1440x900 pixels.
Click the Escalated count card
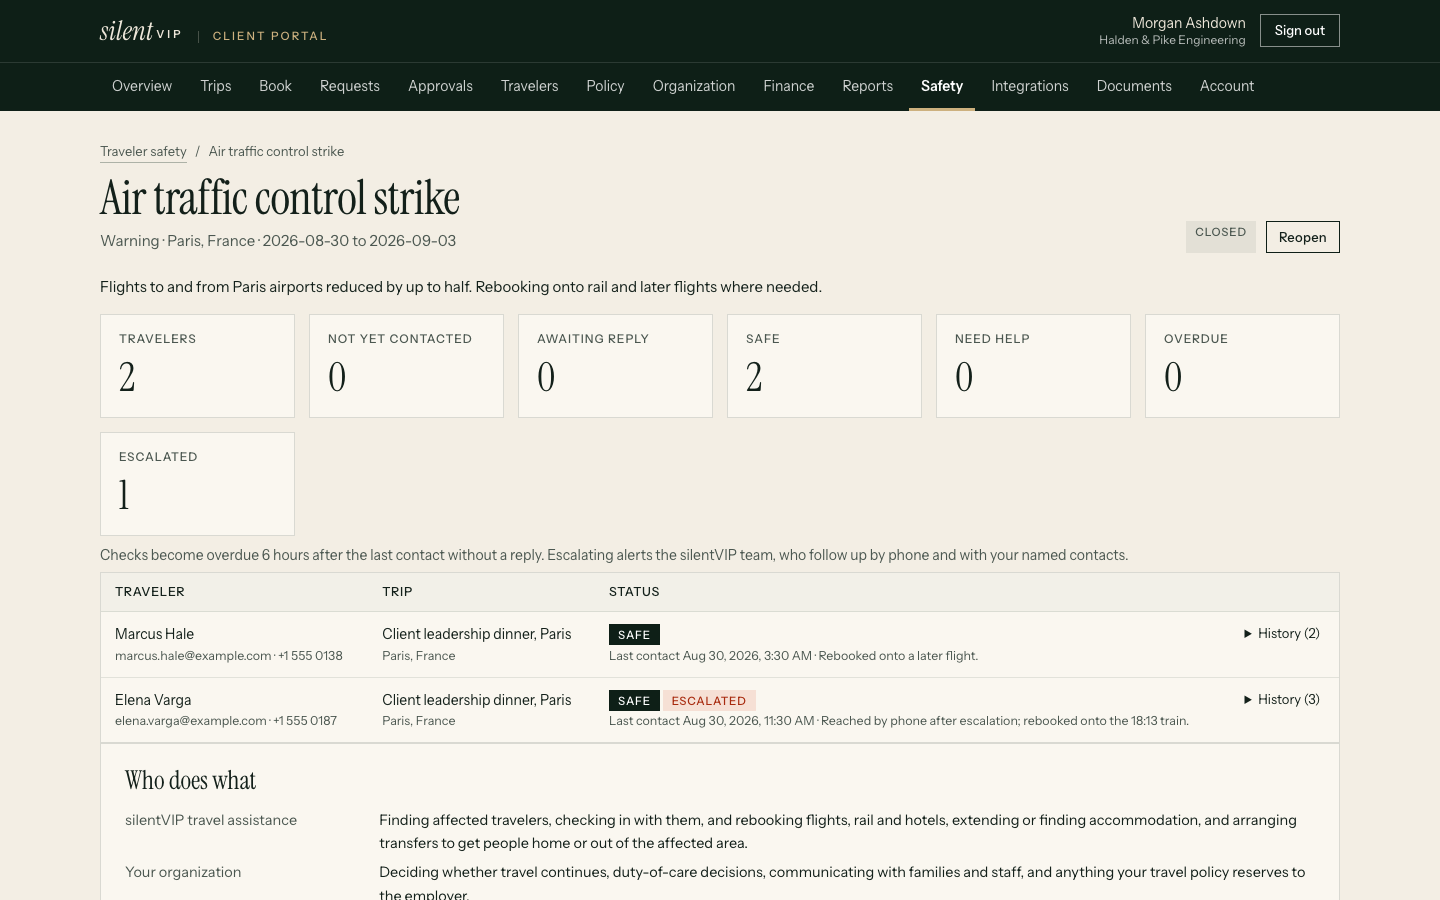coord(197,484)
